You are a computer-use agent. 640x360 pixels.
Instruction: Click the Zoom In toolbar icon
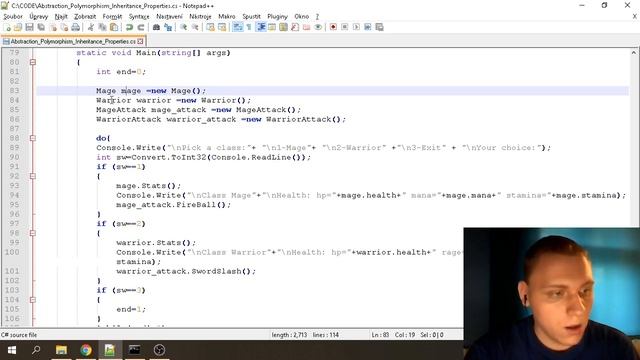pyautogui.click(x=183, y=27)
